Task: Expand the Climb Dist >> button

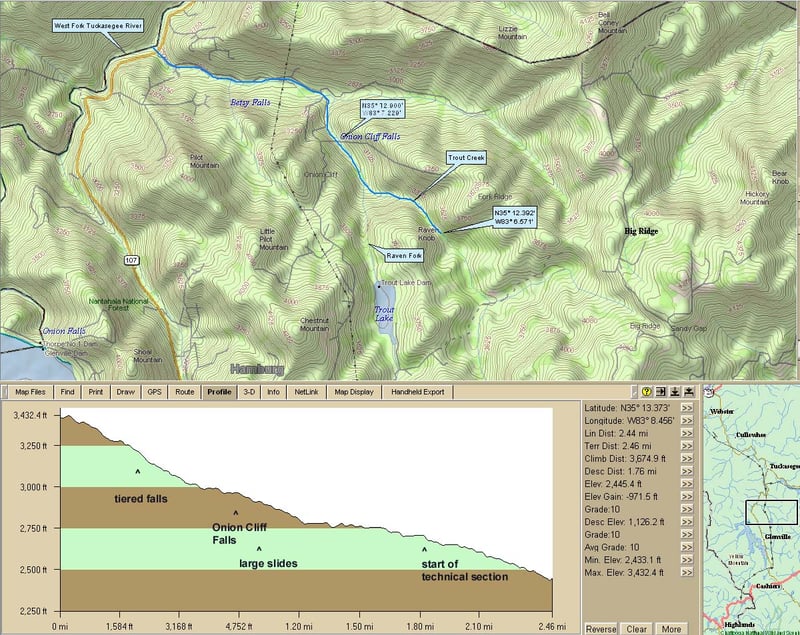Action: click(x=687, y=459)
